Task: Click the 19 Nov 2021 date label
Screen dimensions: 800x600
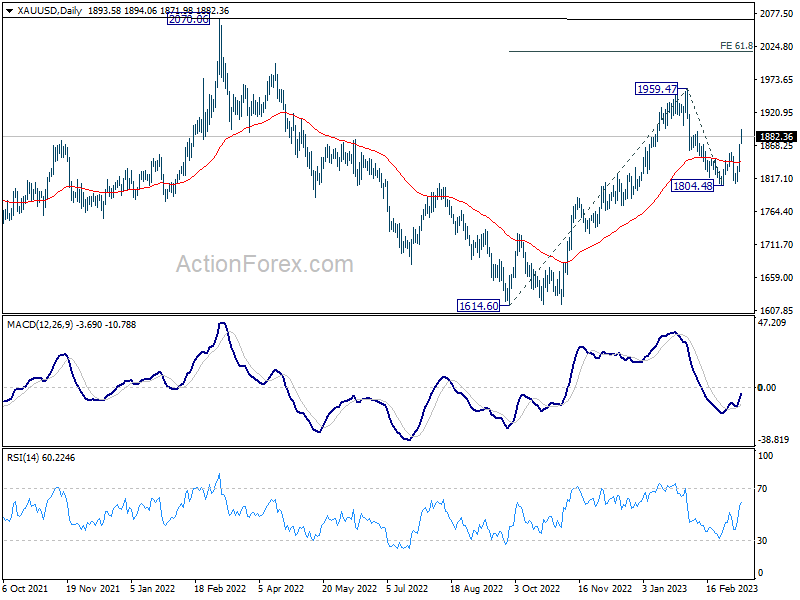Action: click(x=92, y=588)
